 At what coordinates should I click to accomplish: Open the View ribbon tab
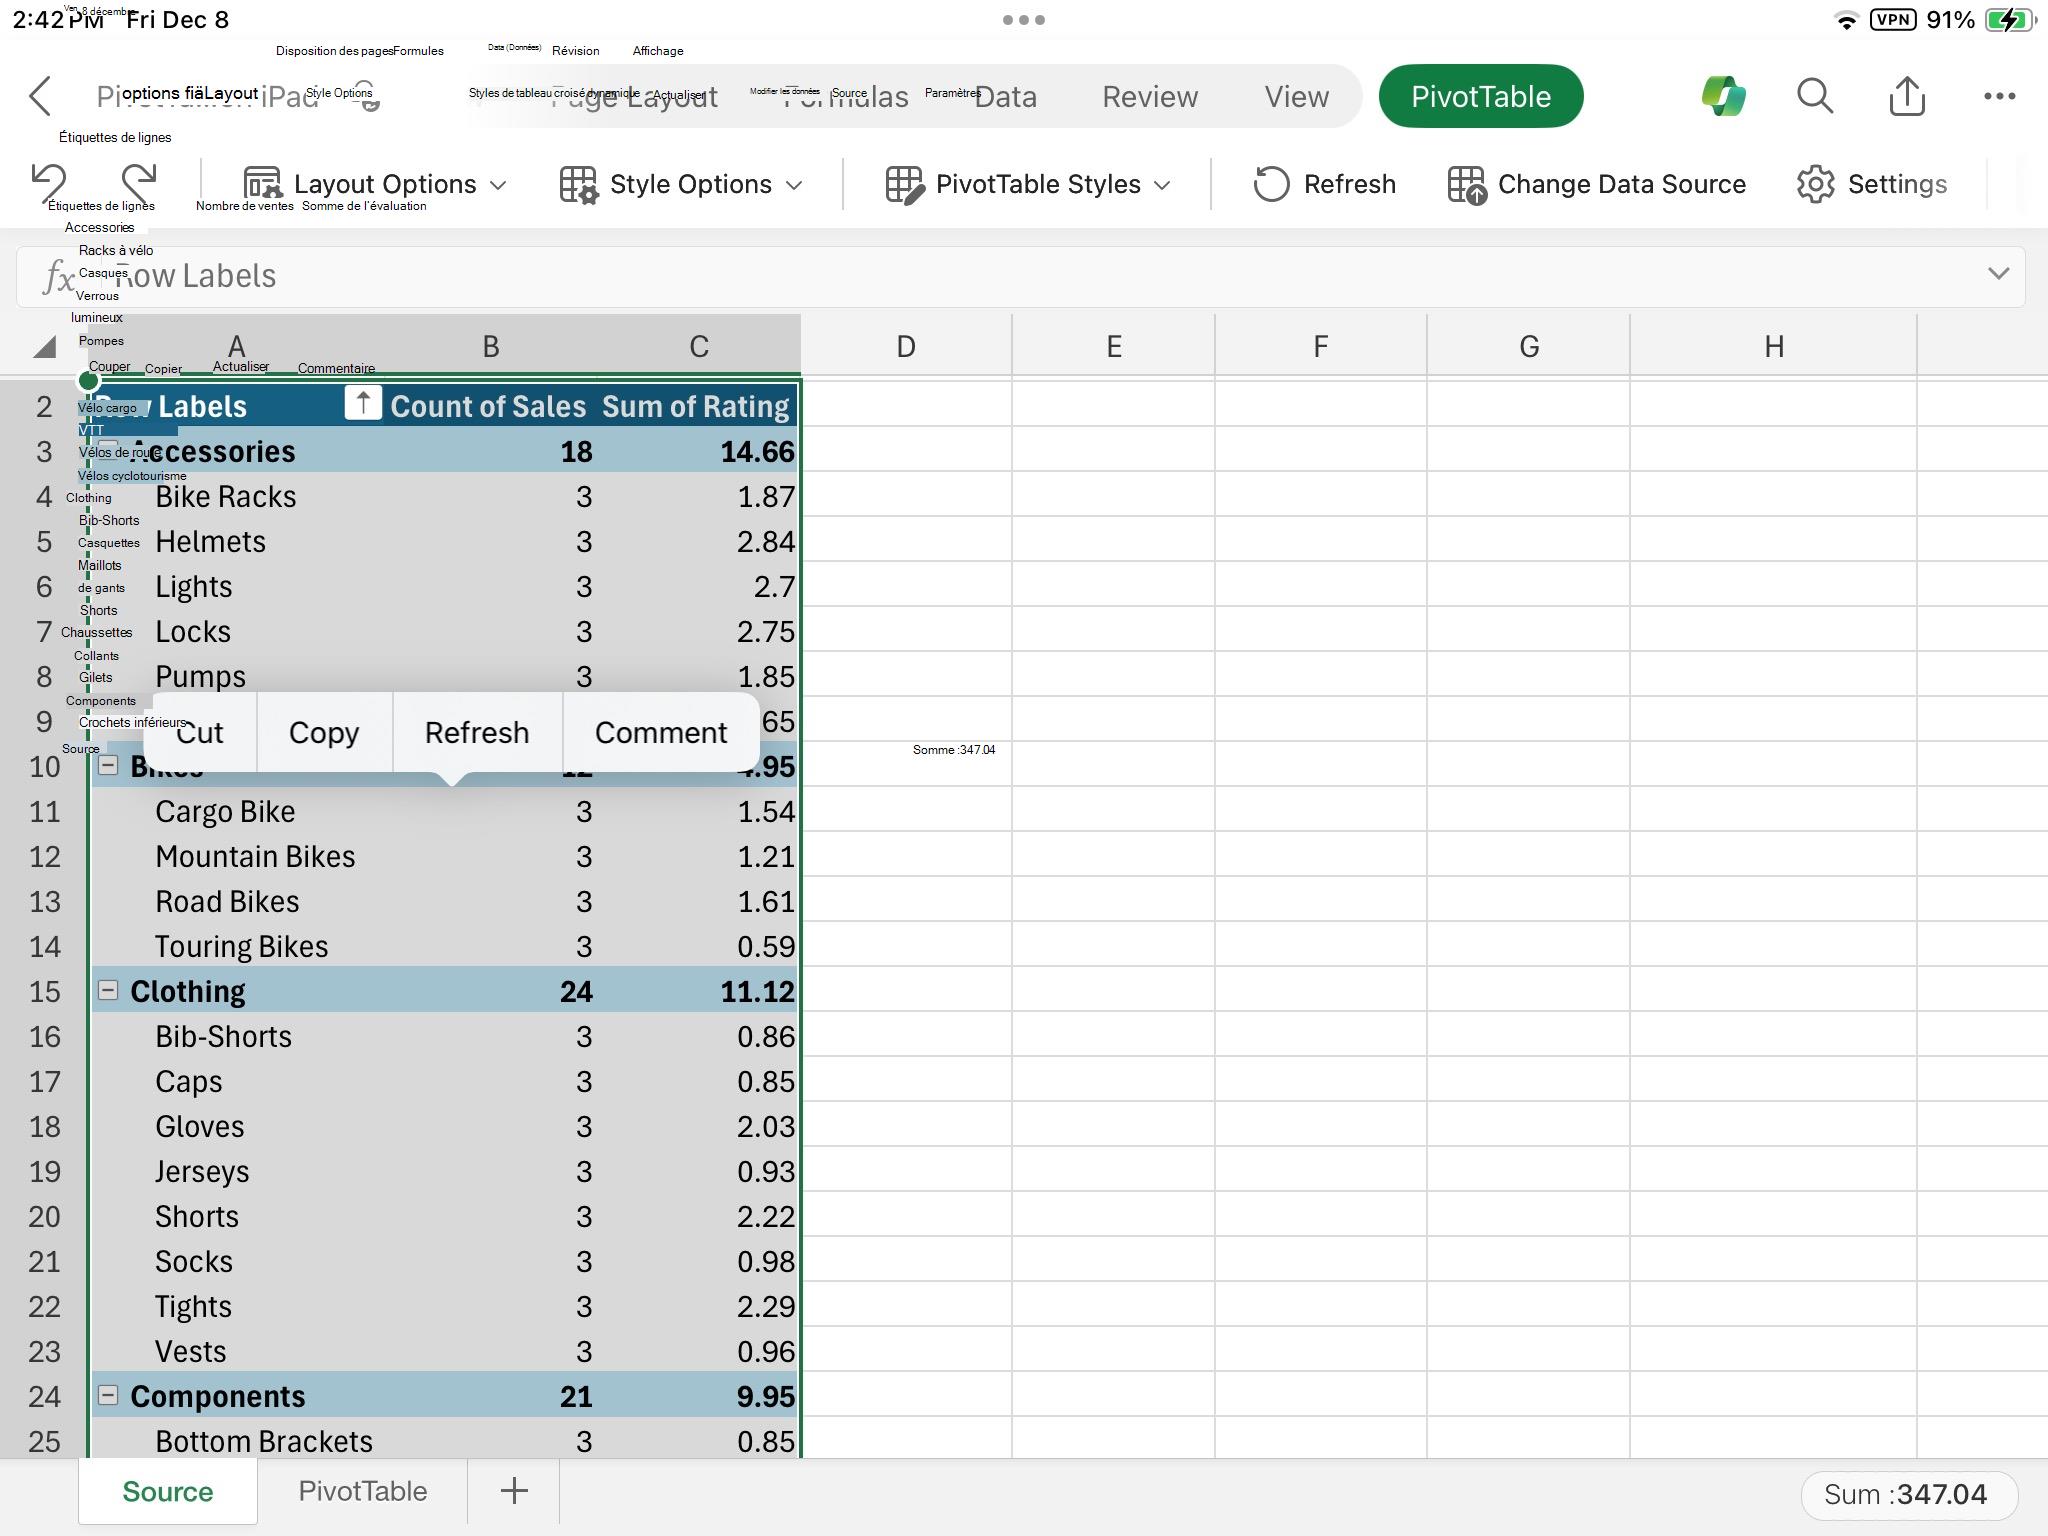[x=1296, y=96]
